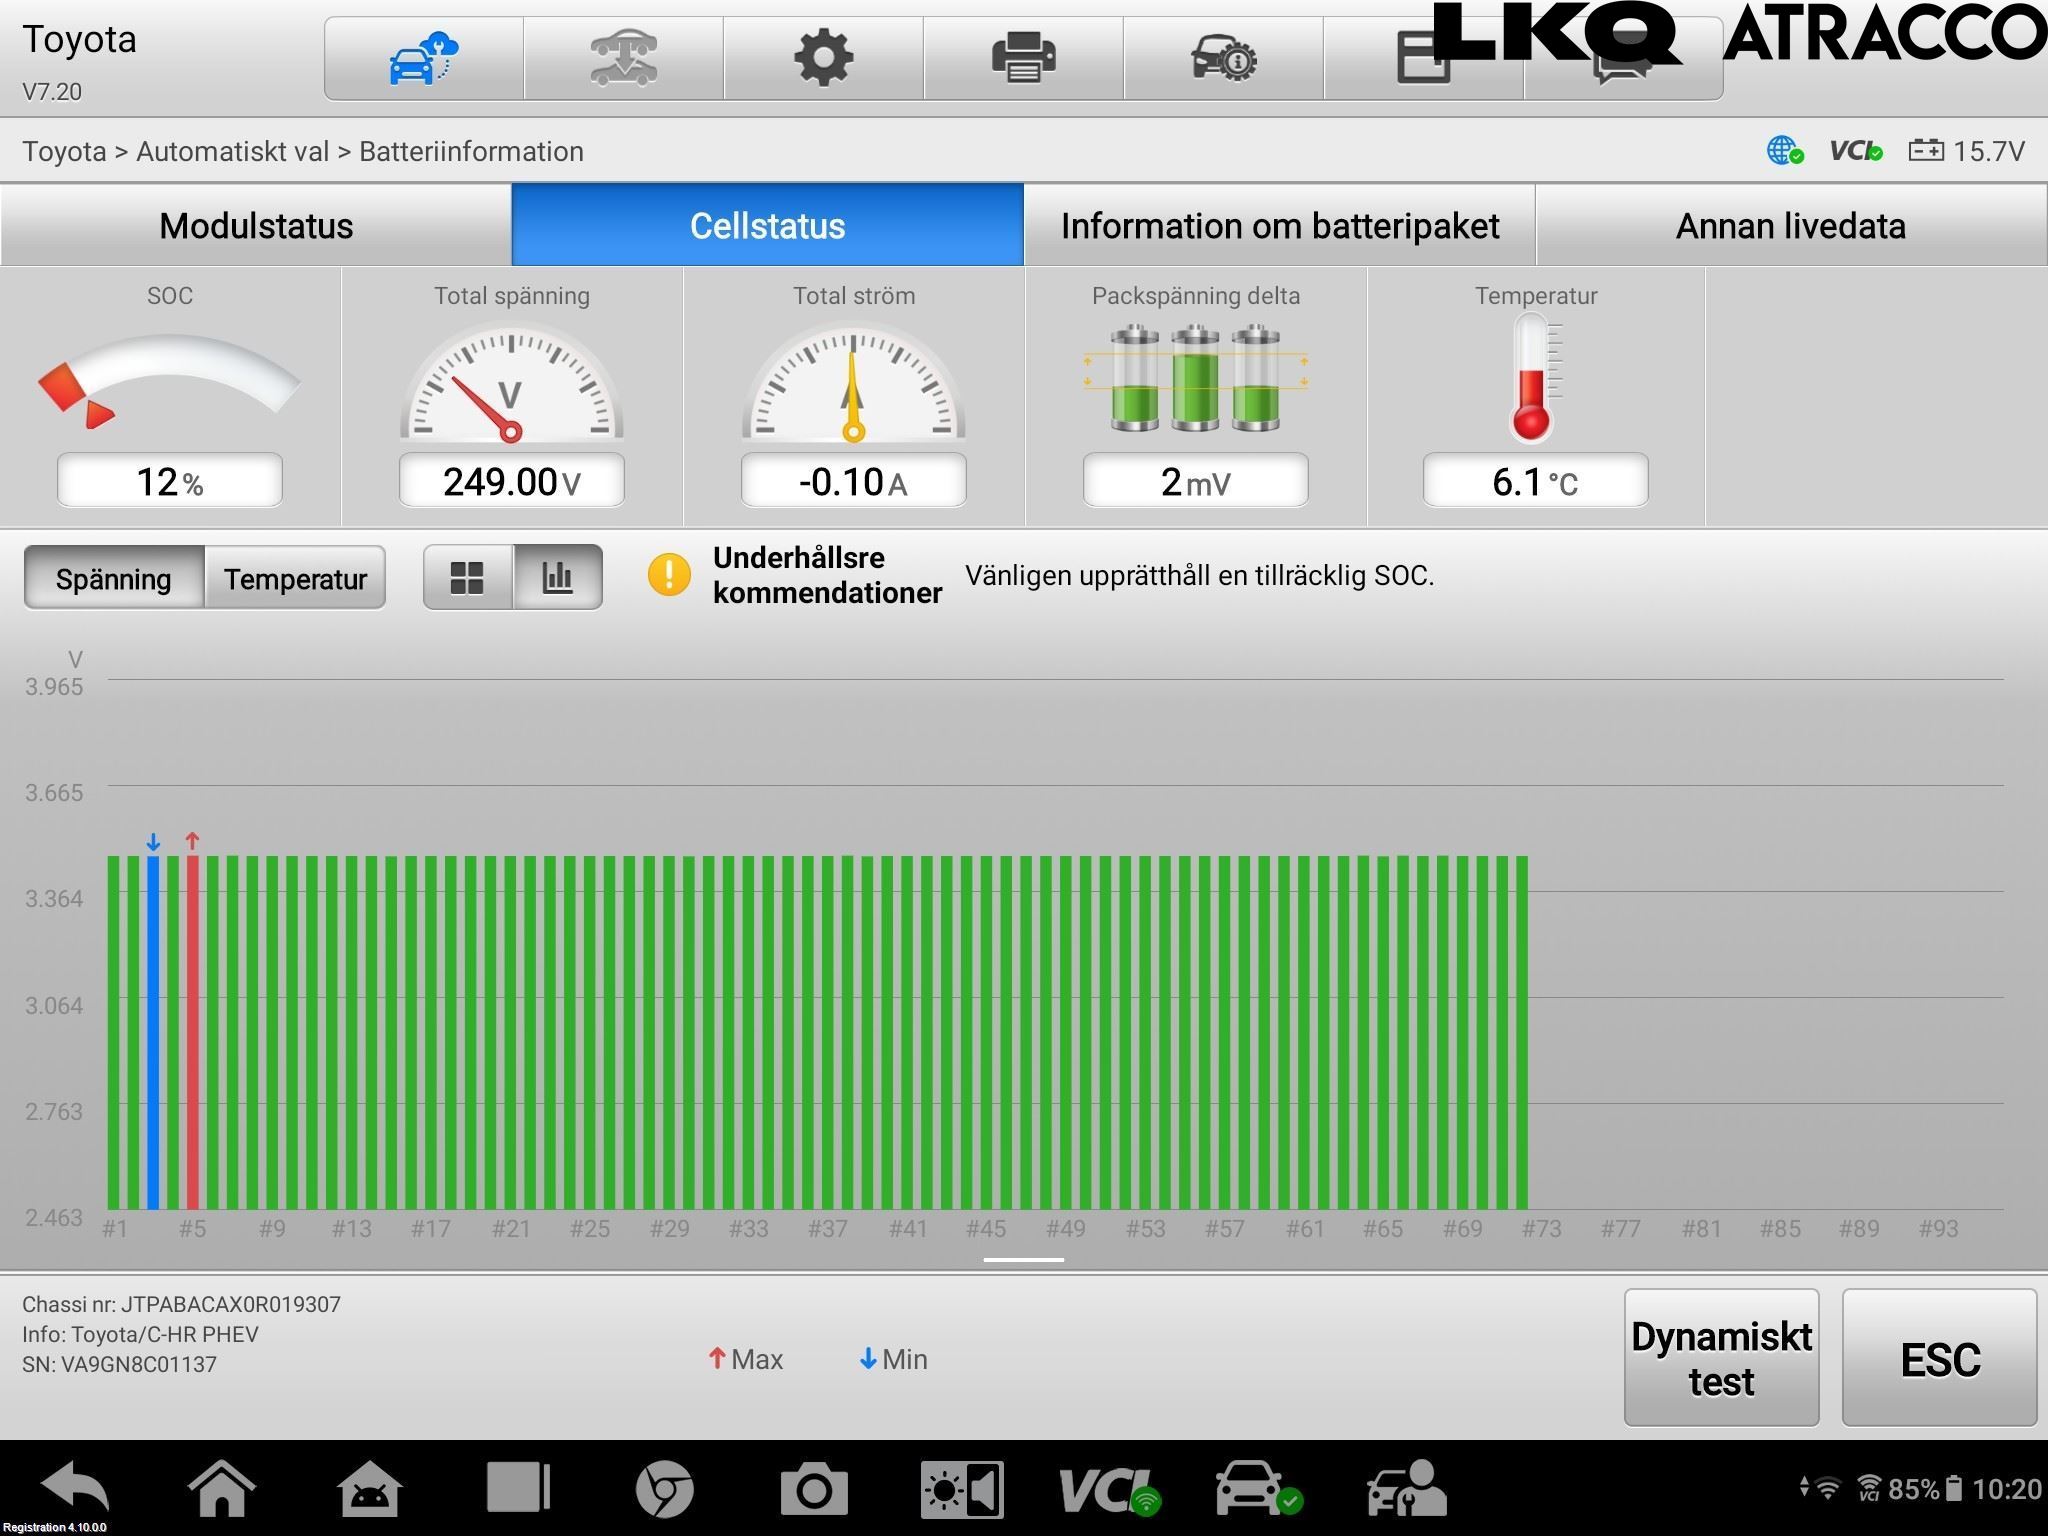Open the Annan livedata tab

pyautogui.click(x=1791, y=225)
